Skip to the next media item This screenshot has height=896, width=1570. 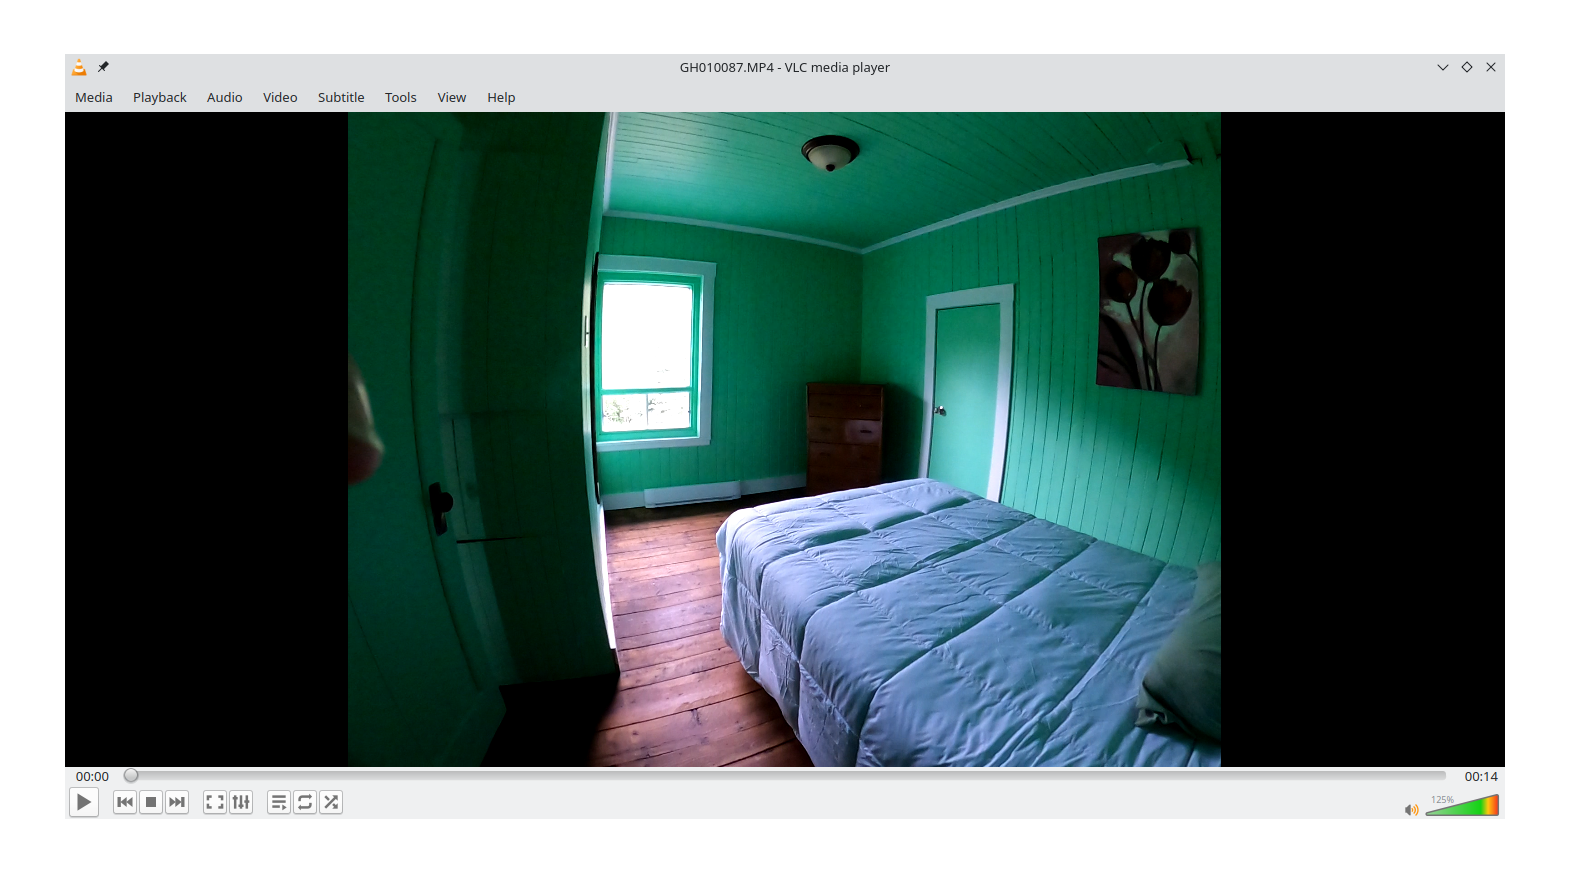177,802
